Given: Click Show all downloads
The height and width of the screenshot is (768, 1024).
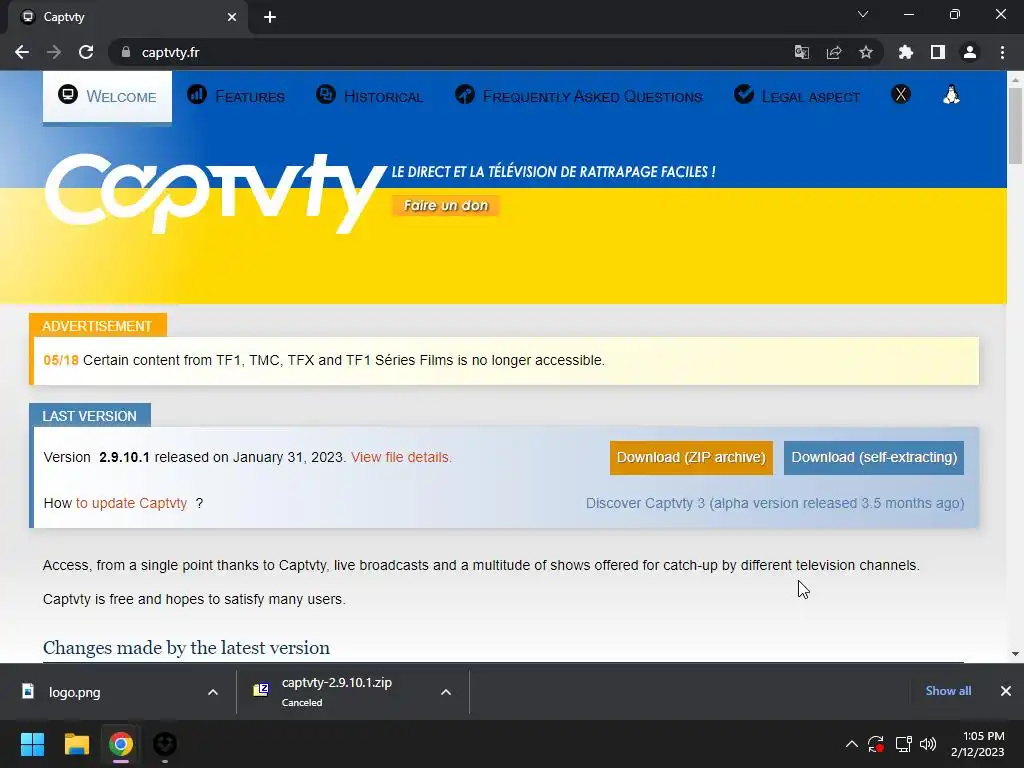Looking at the screenshot, I should coord(948,691).
